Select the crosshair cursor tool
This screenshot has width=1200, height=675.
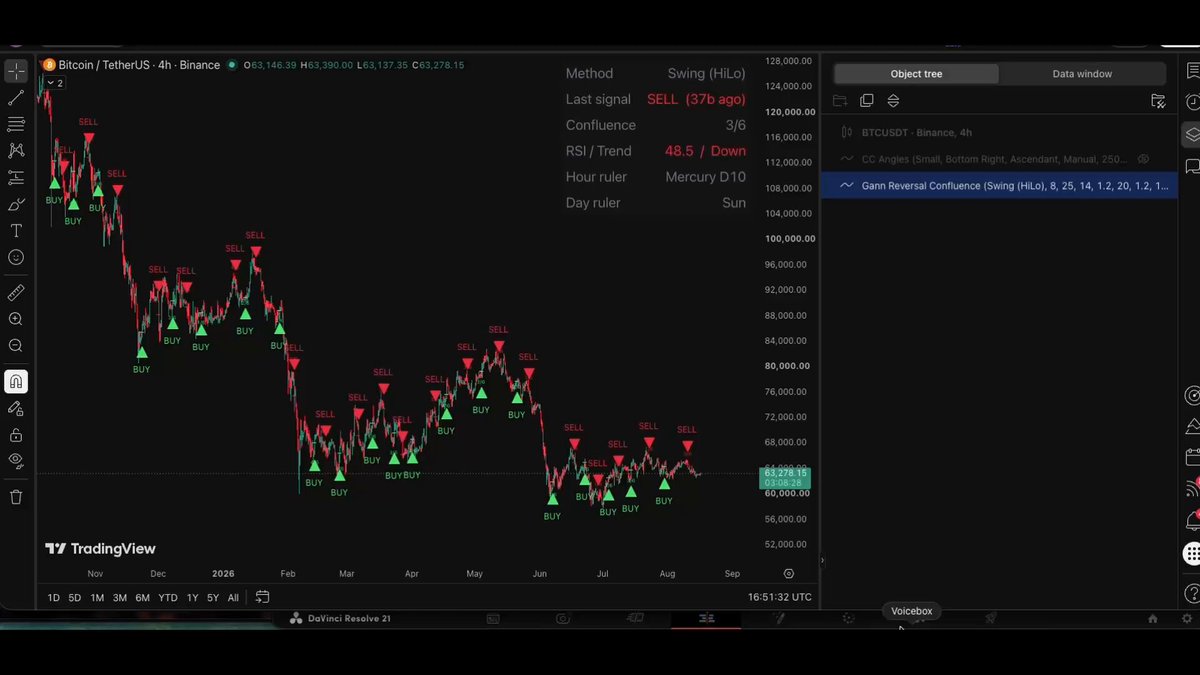(16, 71)
